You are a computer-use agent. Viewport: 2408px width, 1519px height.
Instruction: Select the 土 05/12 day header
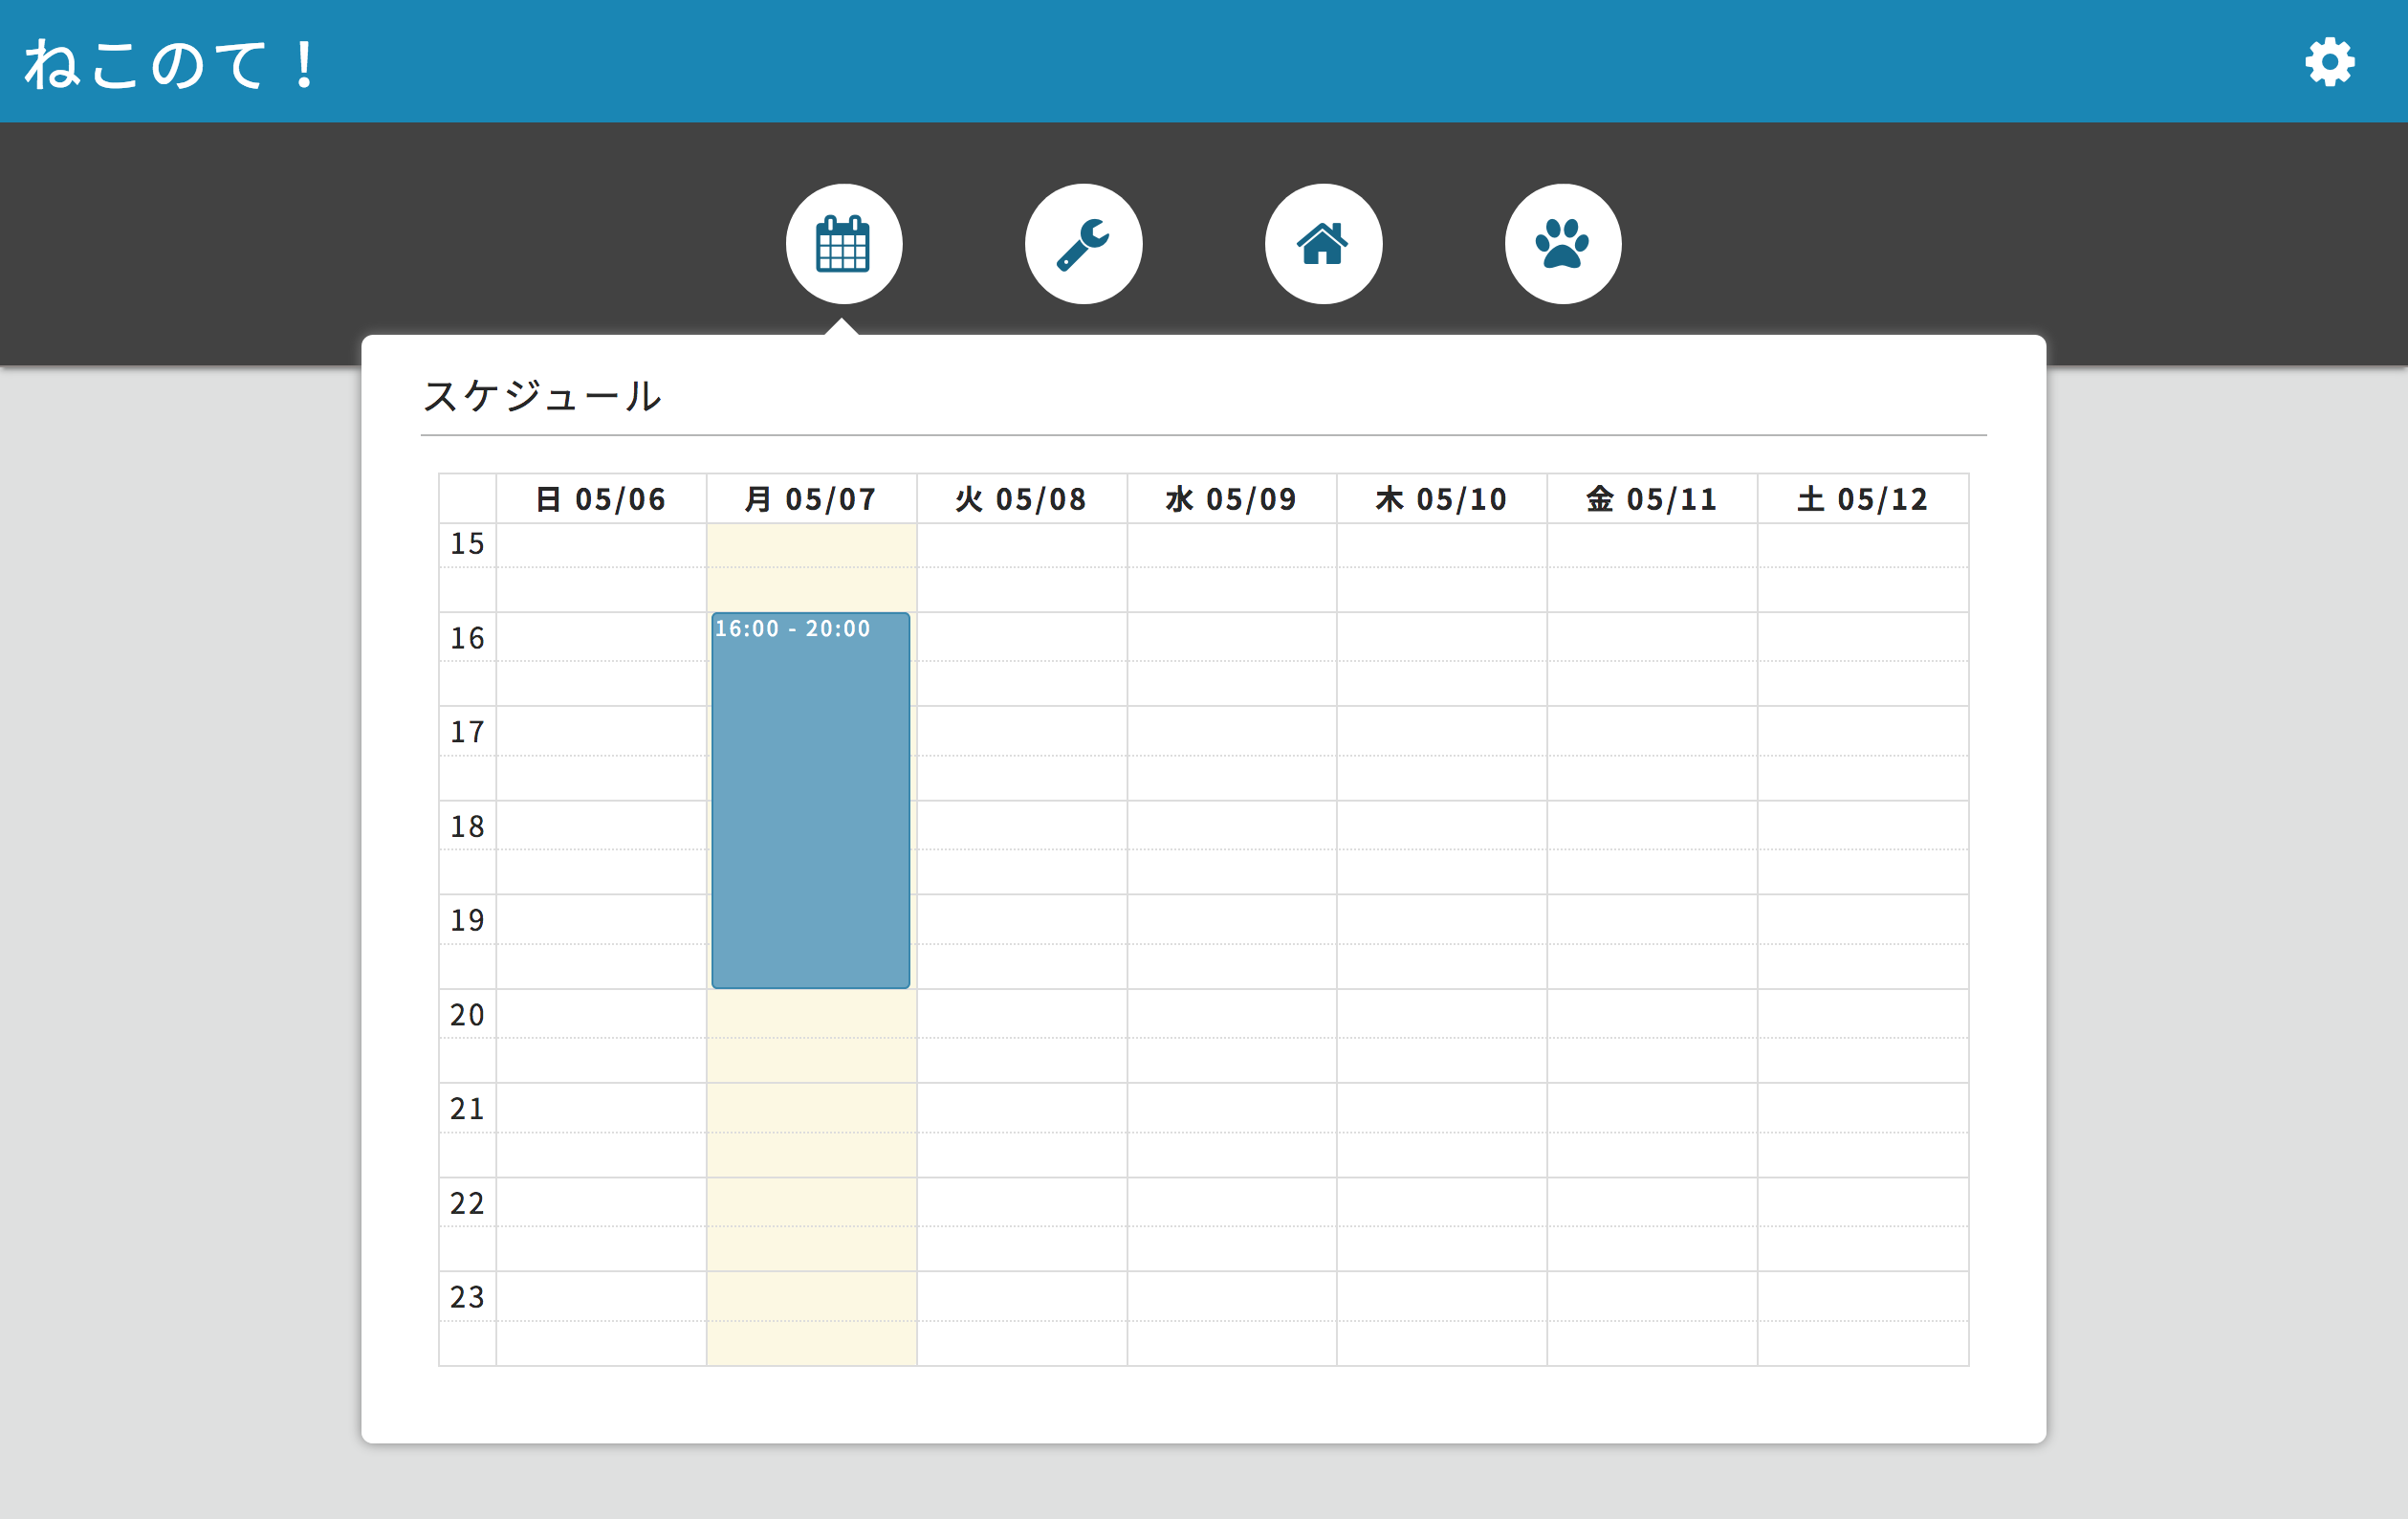click(x=1862, y=499)
